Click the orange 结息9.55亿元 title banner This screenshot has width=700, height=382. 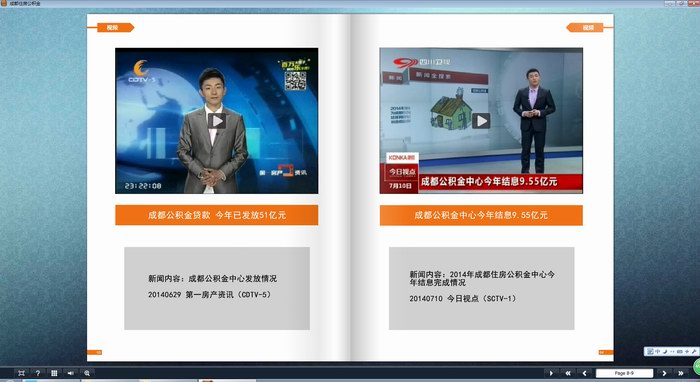(x=481, y=215)
